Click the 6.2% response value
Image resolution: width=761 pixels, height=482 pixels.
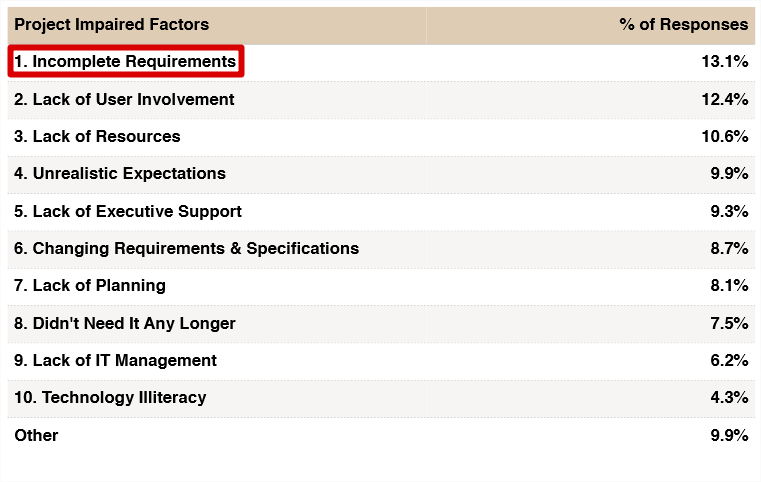click(x=728, y=360)
